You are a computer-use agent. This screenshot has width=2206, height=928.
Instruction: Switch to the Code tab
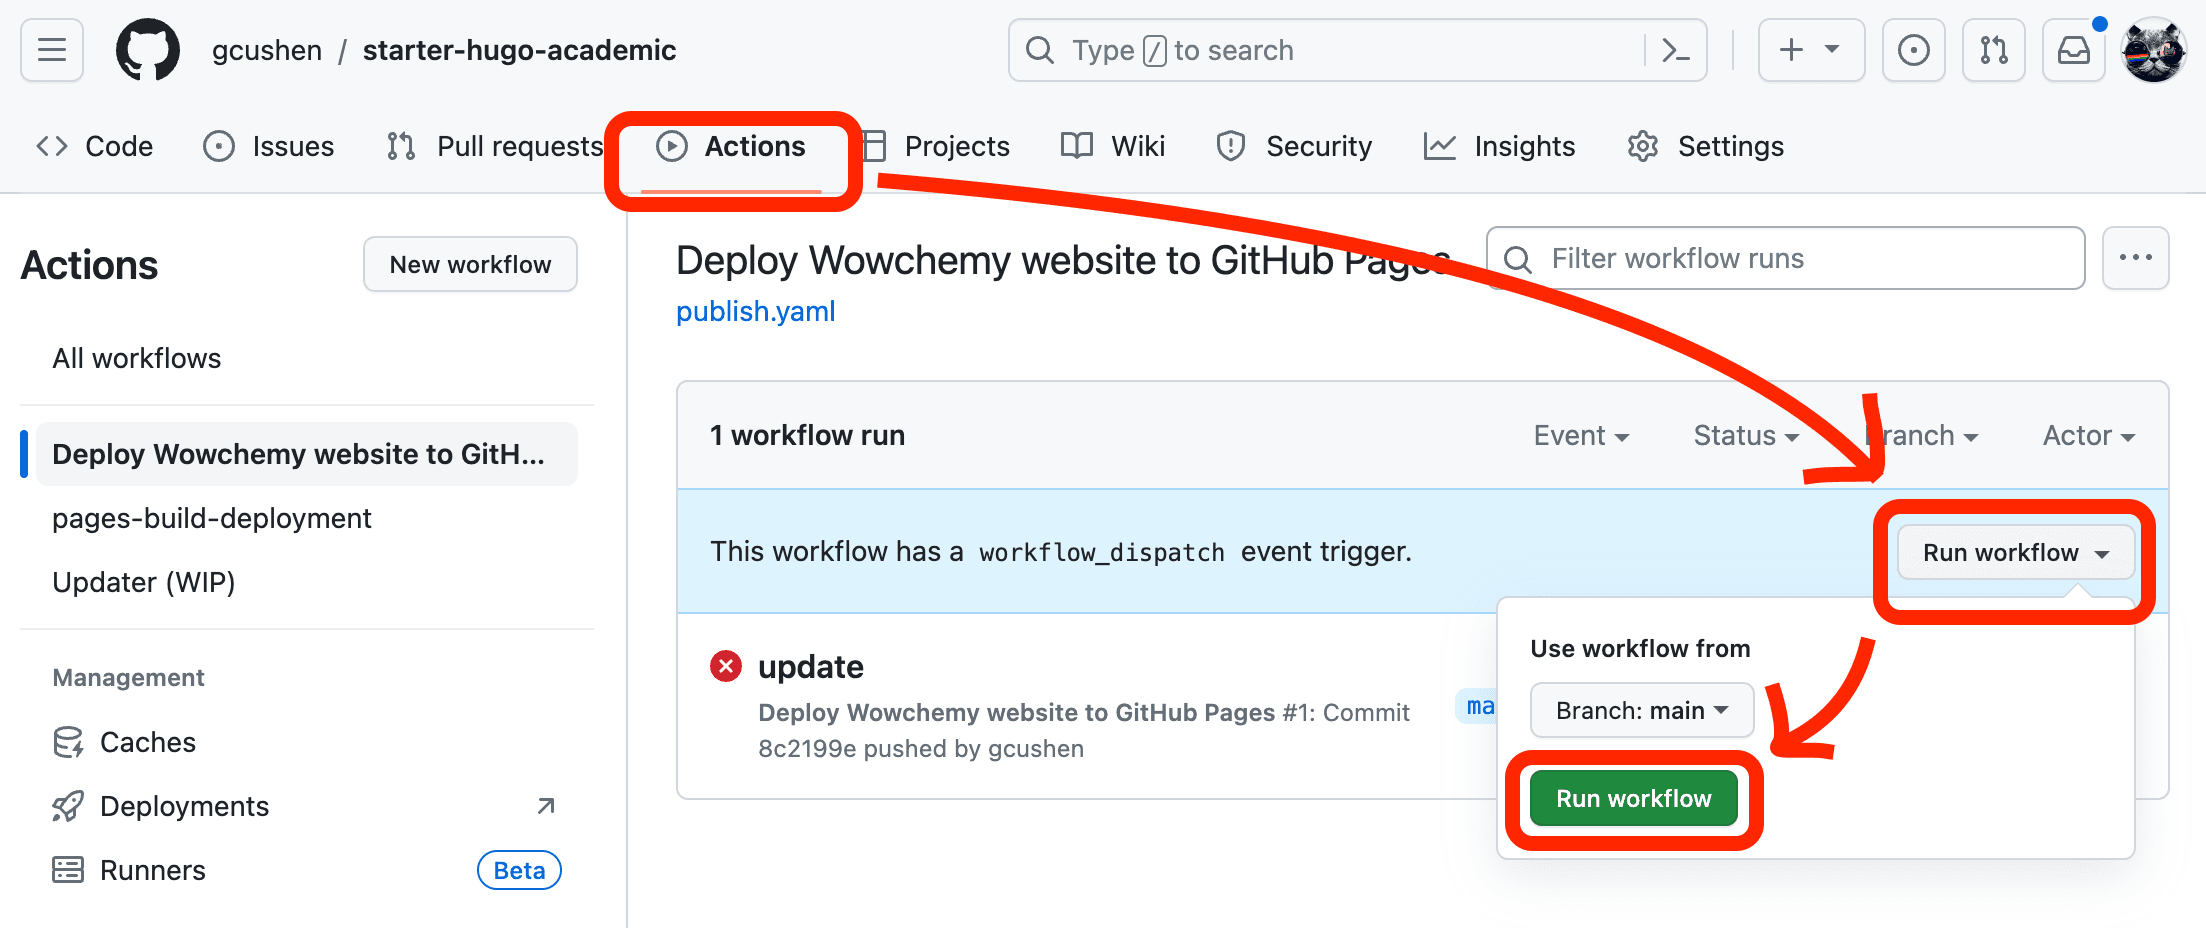[x=94, y=146]
